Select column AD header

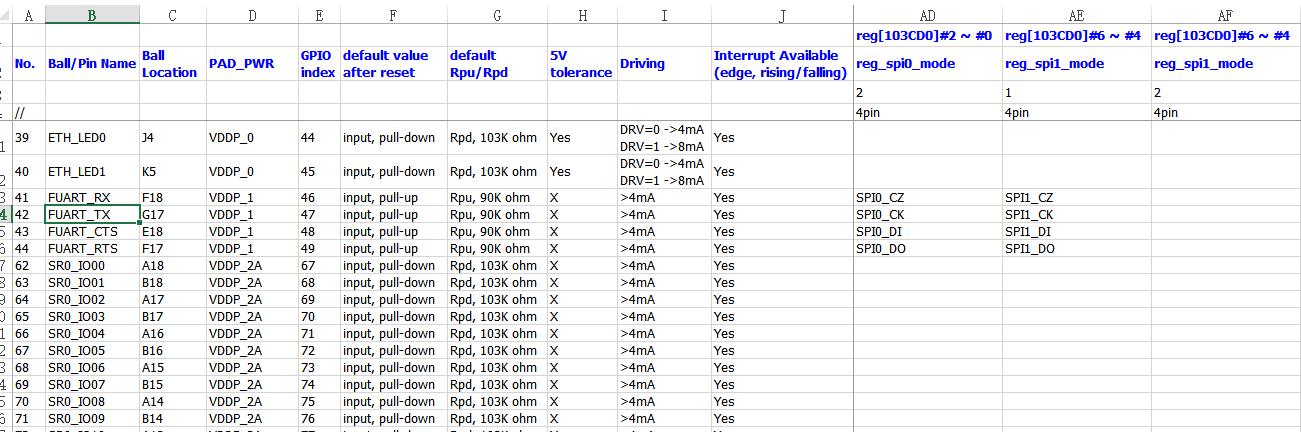(x=927, y=14)
